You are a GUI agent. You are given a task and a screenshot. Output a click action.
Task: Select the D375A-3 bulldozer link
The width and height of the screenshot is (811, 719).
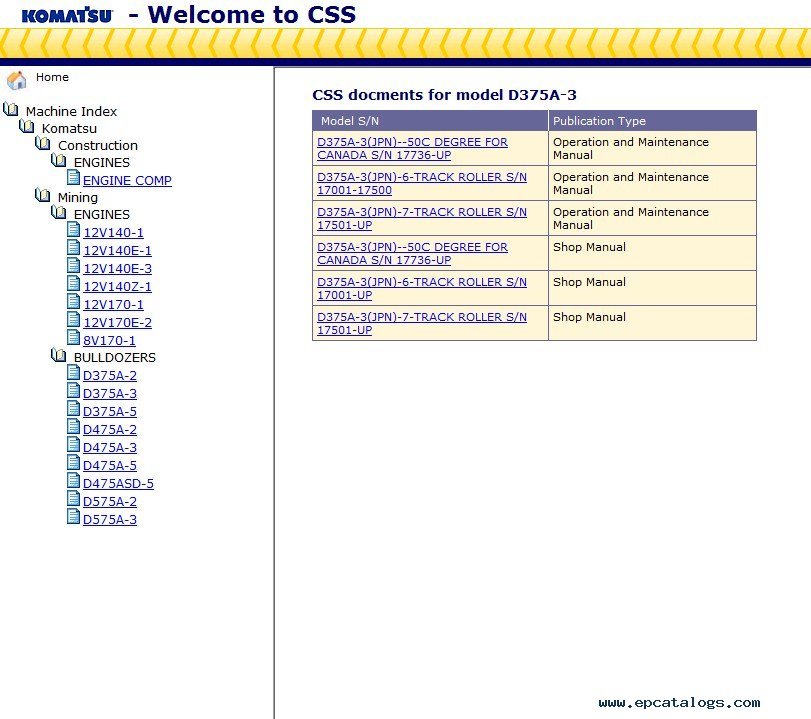pos(110,394)
